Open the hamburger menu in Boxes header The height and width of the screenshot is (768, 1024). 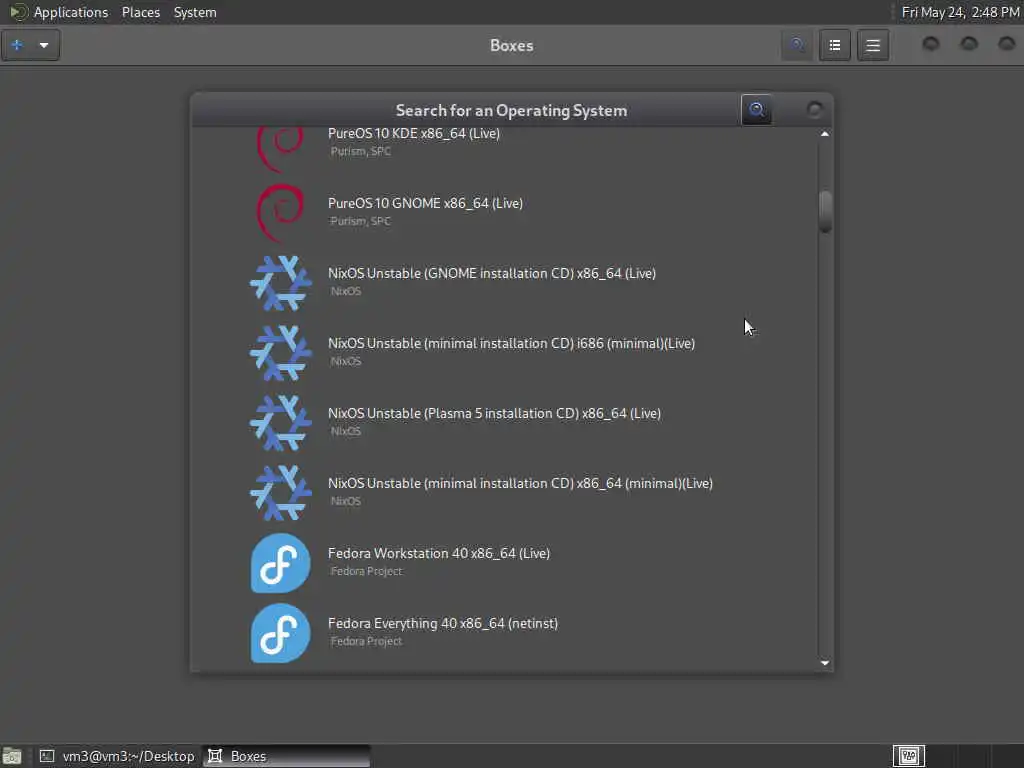point(872,45)
